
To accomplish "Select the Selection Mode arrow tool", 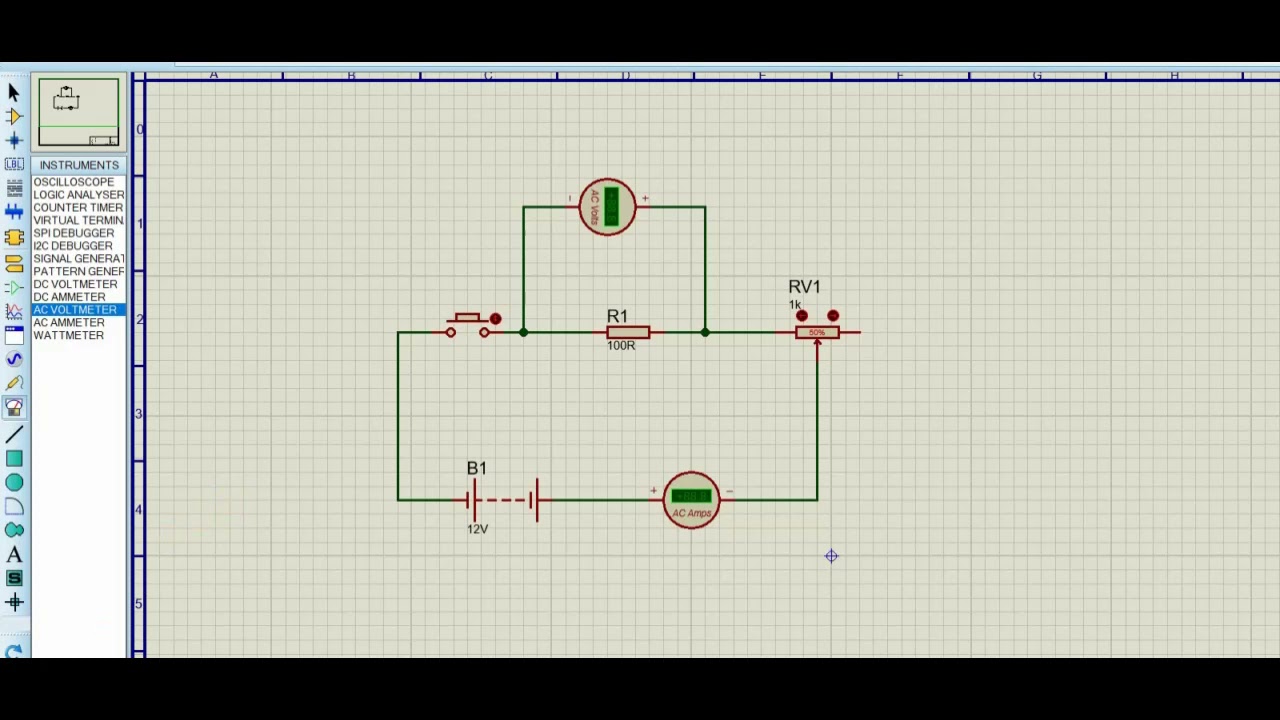I will [x=14, y=92].
